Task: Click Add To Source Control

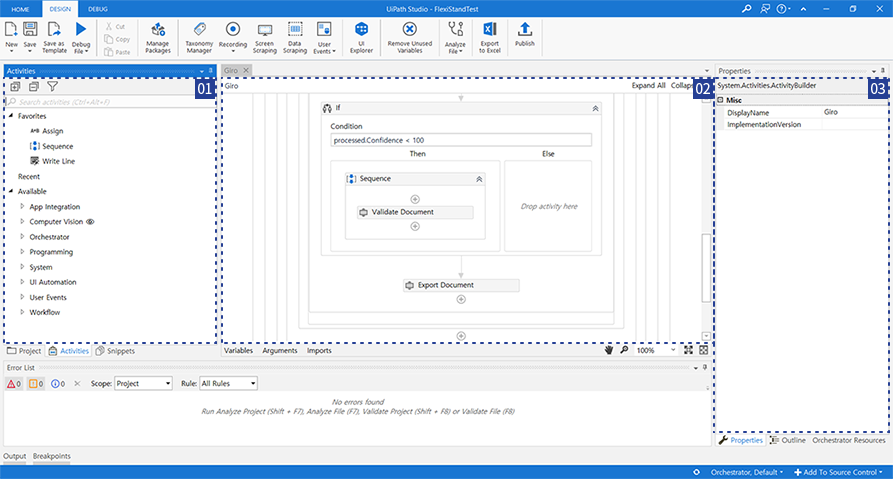Action: [x=838, y=472]
